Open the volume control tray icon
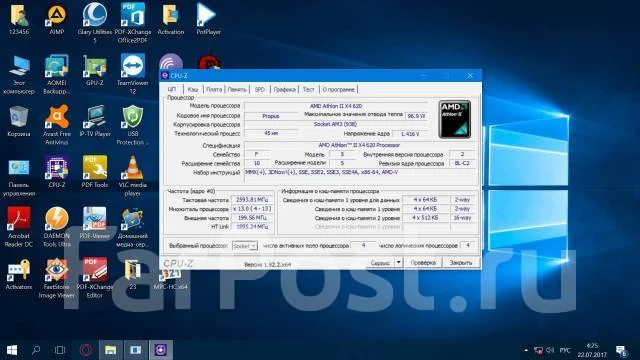The height and width of the screenshot is (360, 640). [x=550, y=350]
